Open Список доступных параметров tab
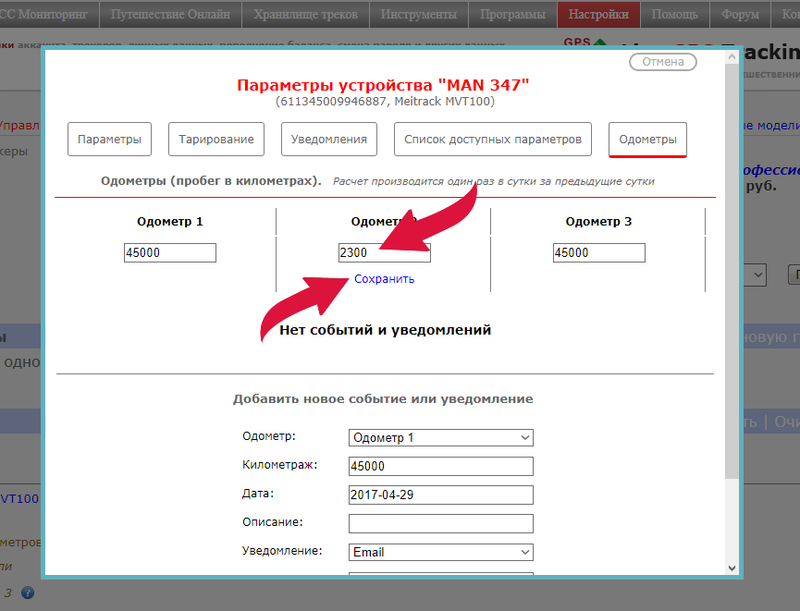This screenshot has height=611, width=800. pyautogui.click(x=493, y=139)
